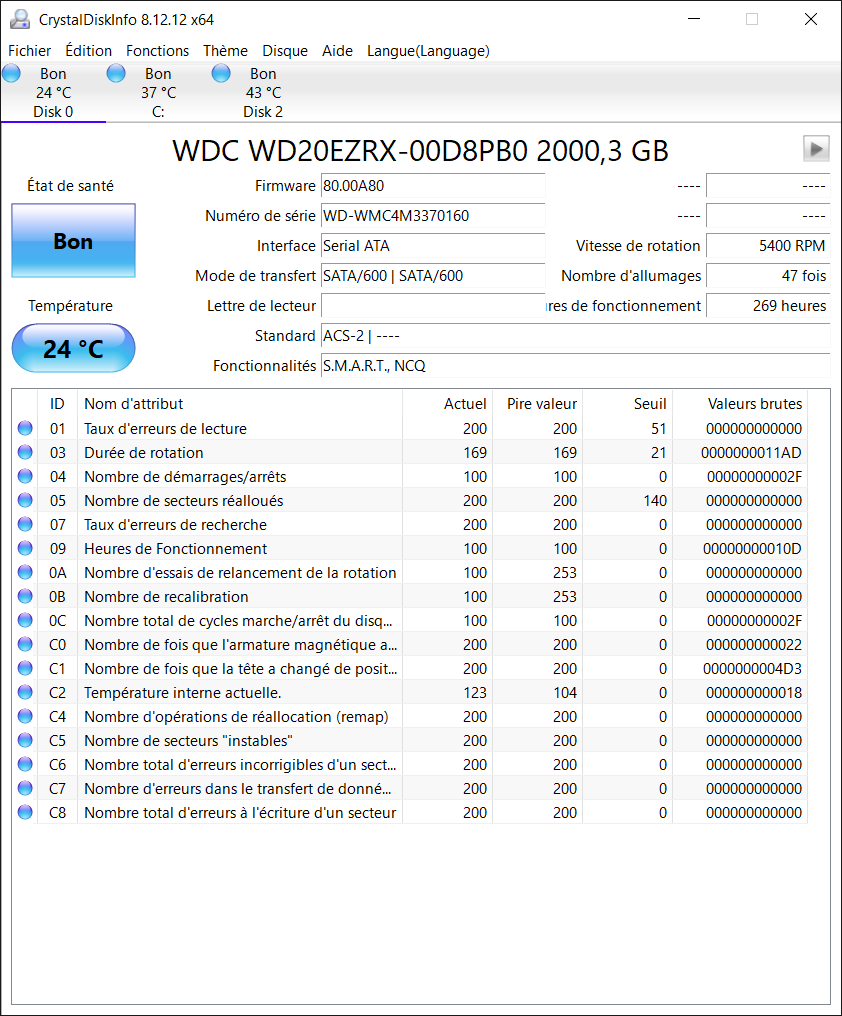Screen dimensions: 842x1016
Task: Click the Firmware field 80.00A80
Action: (x=433, y=186)
